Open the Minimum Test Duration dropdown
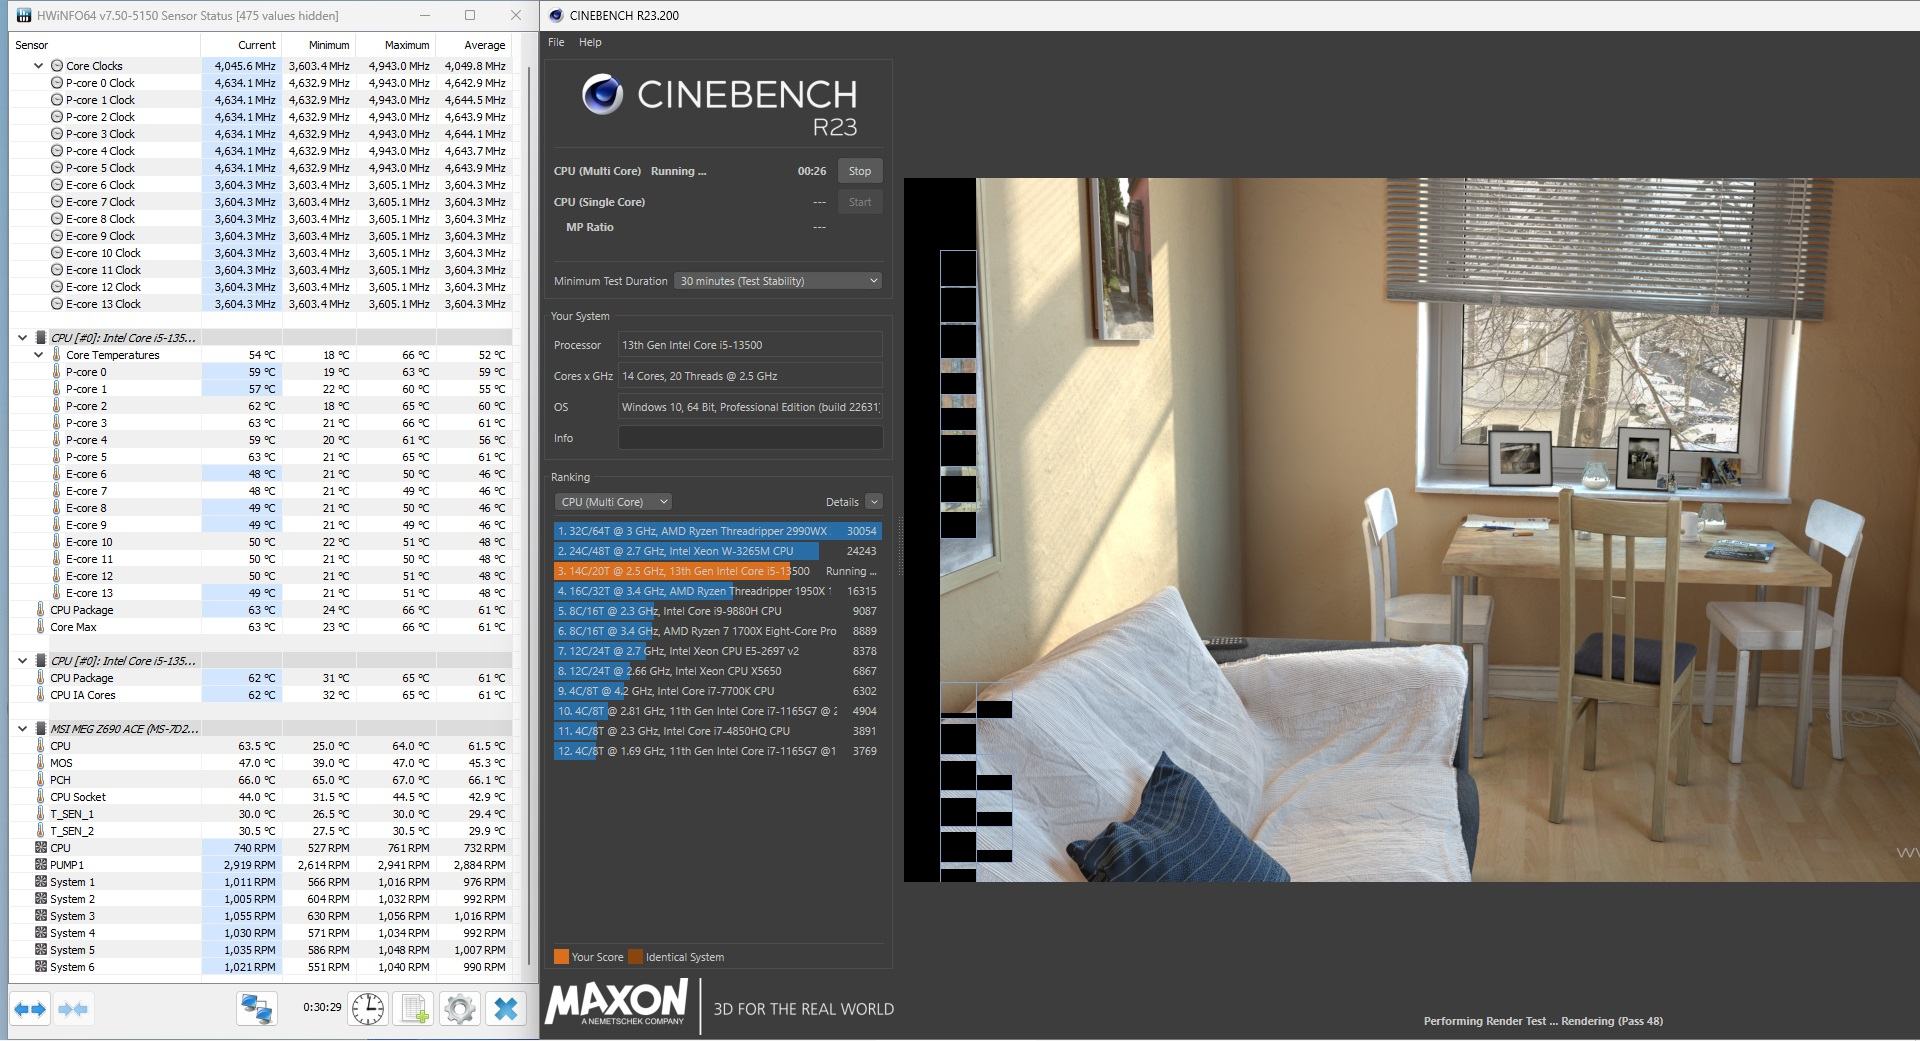 click(778, 281)
